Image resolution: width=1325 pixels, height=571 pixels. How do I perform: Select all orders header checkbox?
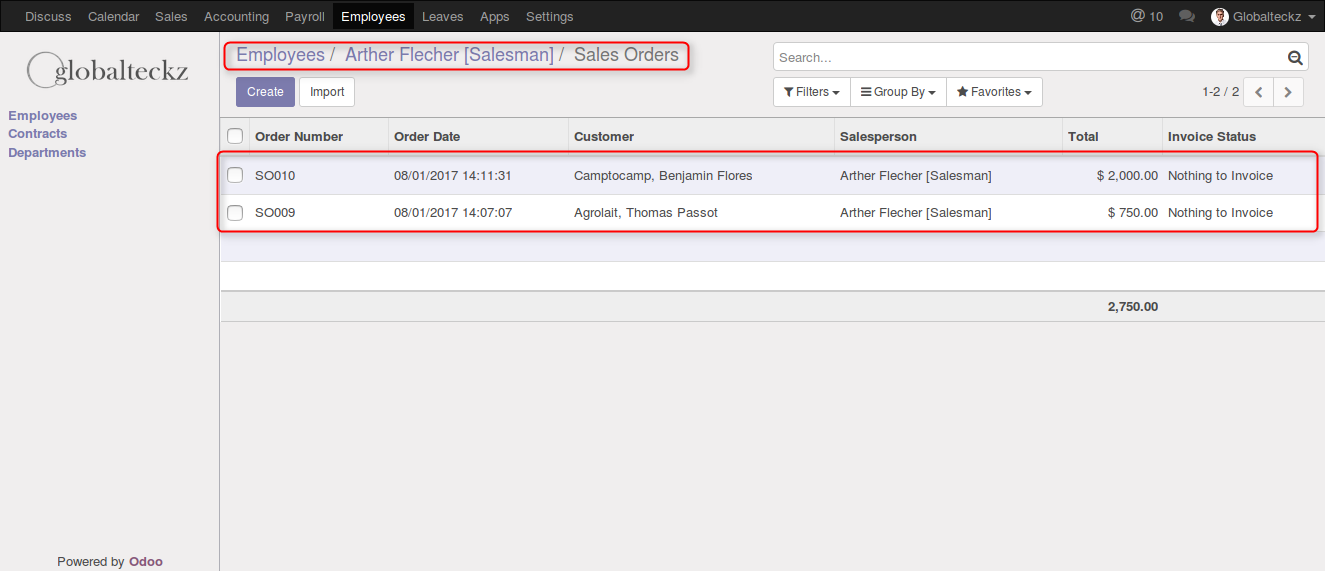[x=235, y=136]
